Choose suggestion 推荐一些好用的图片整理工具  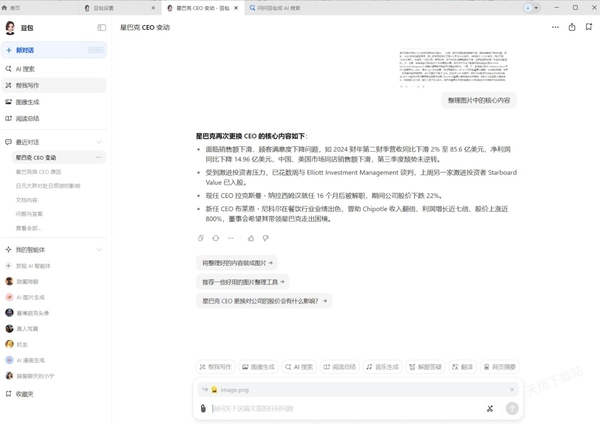tap(243, 282)
